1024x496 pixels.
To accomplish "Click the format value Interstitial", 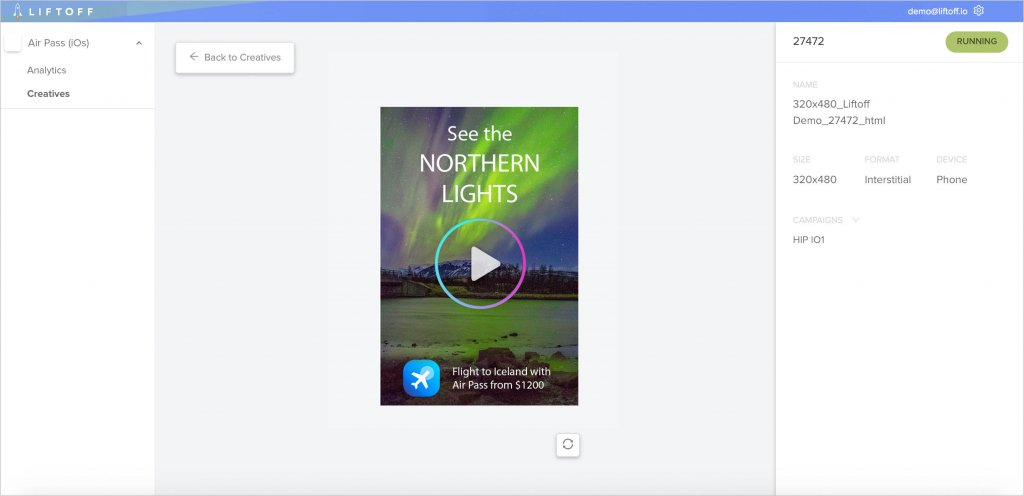I will pos(888,179).
